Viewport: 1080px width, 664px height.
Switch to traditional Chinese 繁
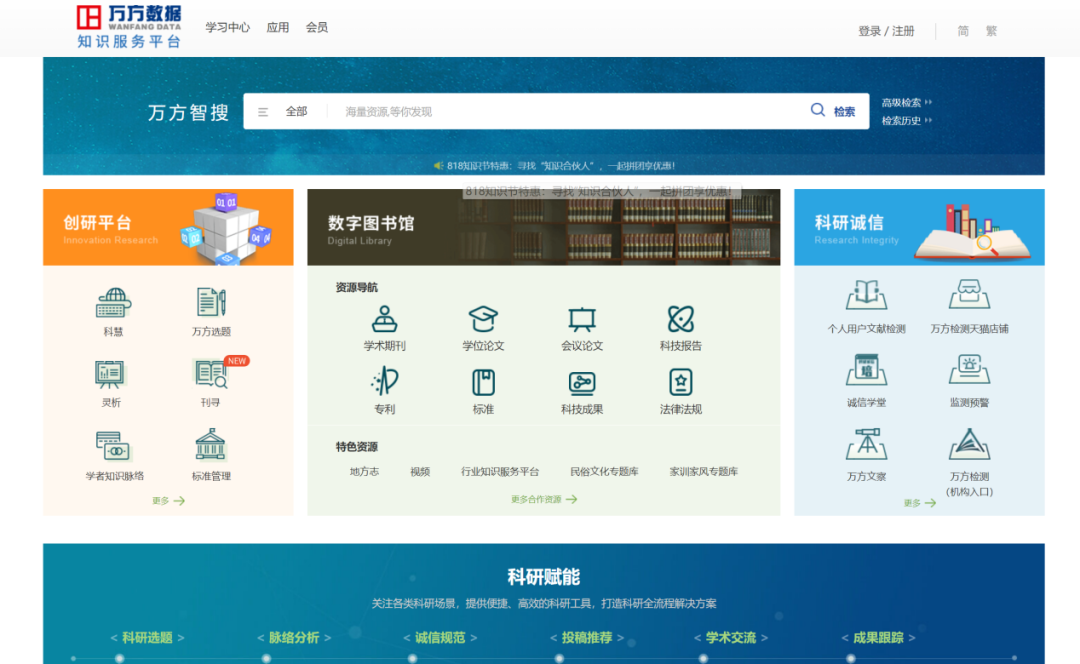(x=991, y=31)
